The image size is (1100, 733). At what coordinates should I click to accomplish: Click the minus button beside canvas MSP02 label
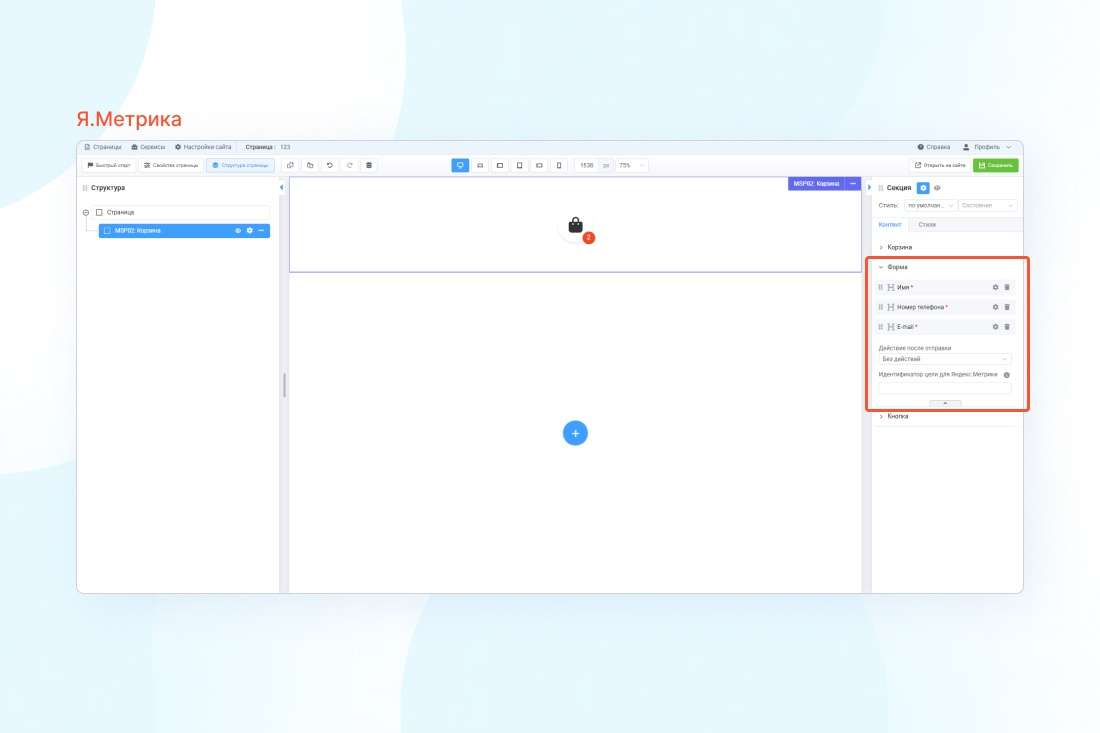coord(853,184)
